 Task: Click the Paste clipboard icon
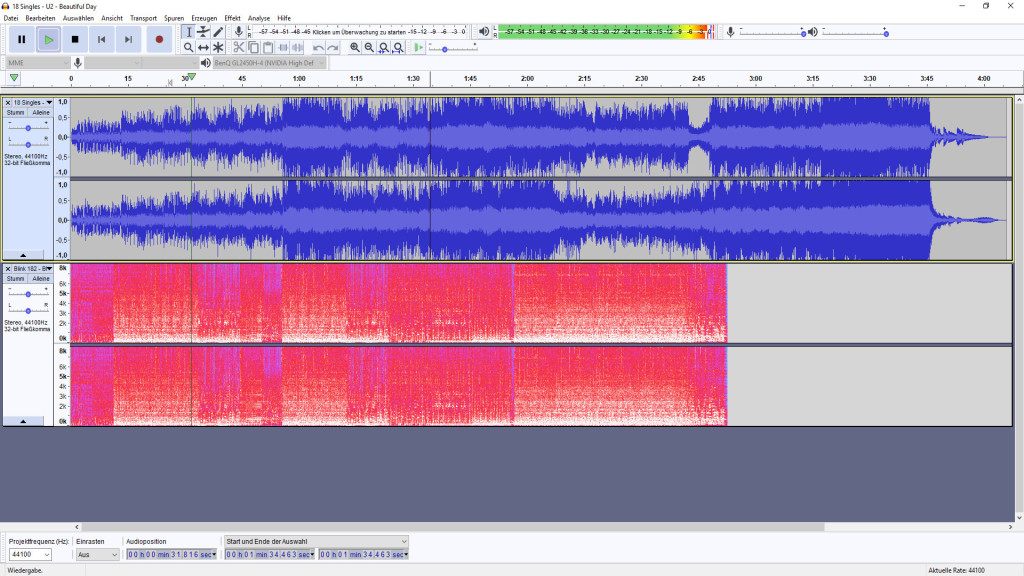coord(267,47)
